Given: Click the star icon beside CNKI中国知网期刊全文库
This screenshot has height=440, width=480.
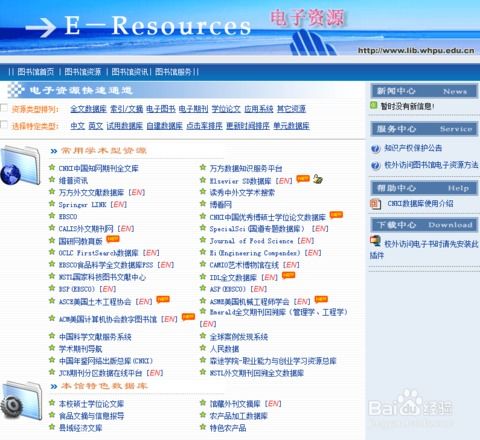Looking at the screenshot, I should 52,167.
